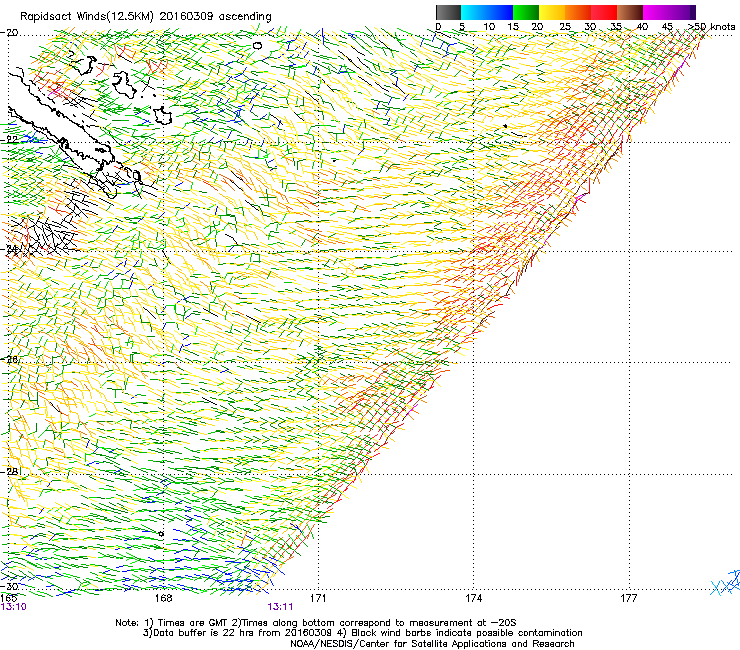This screenshot has width=740, height=650.
Task: Click the 'NOAA/NESDIS/Center for Satellite Applications and Research' credit
Action: pos(432,644)
